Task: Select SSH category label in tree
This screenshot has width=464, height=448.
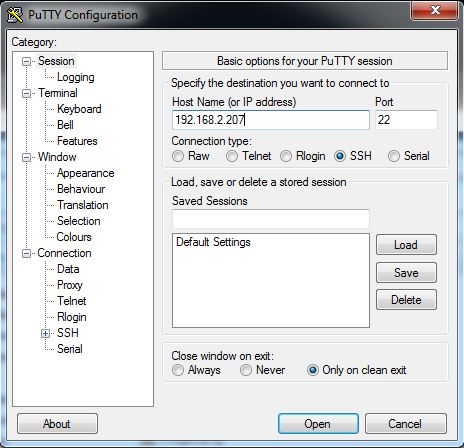Action: click(x=68, y=333)
